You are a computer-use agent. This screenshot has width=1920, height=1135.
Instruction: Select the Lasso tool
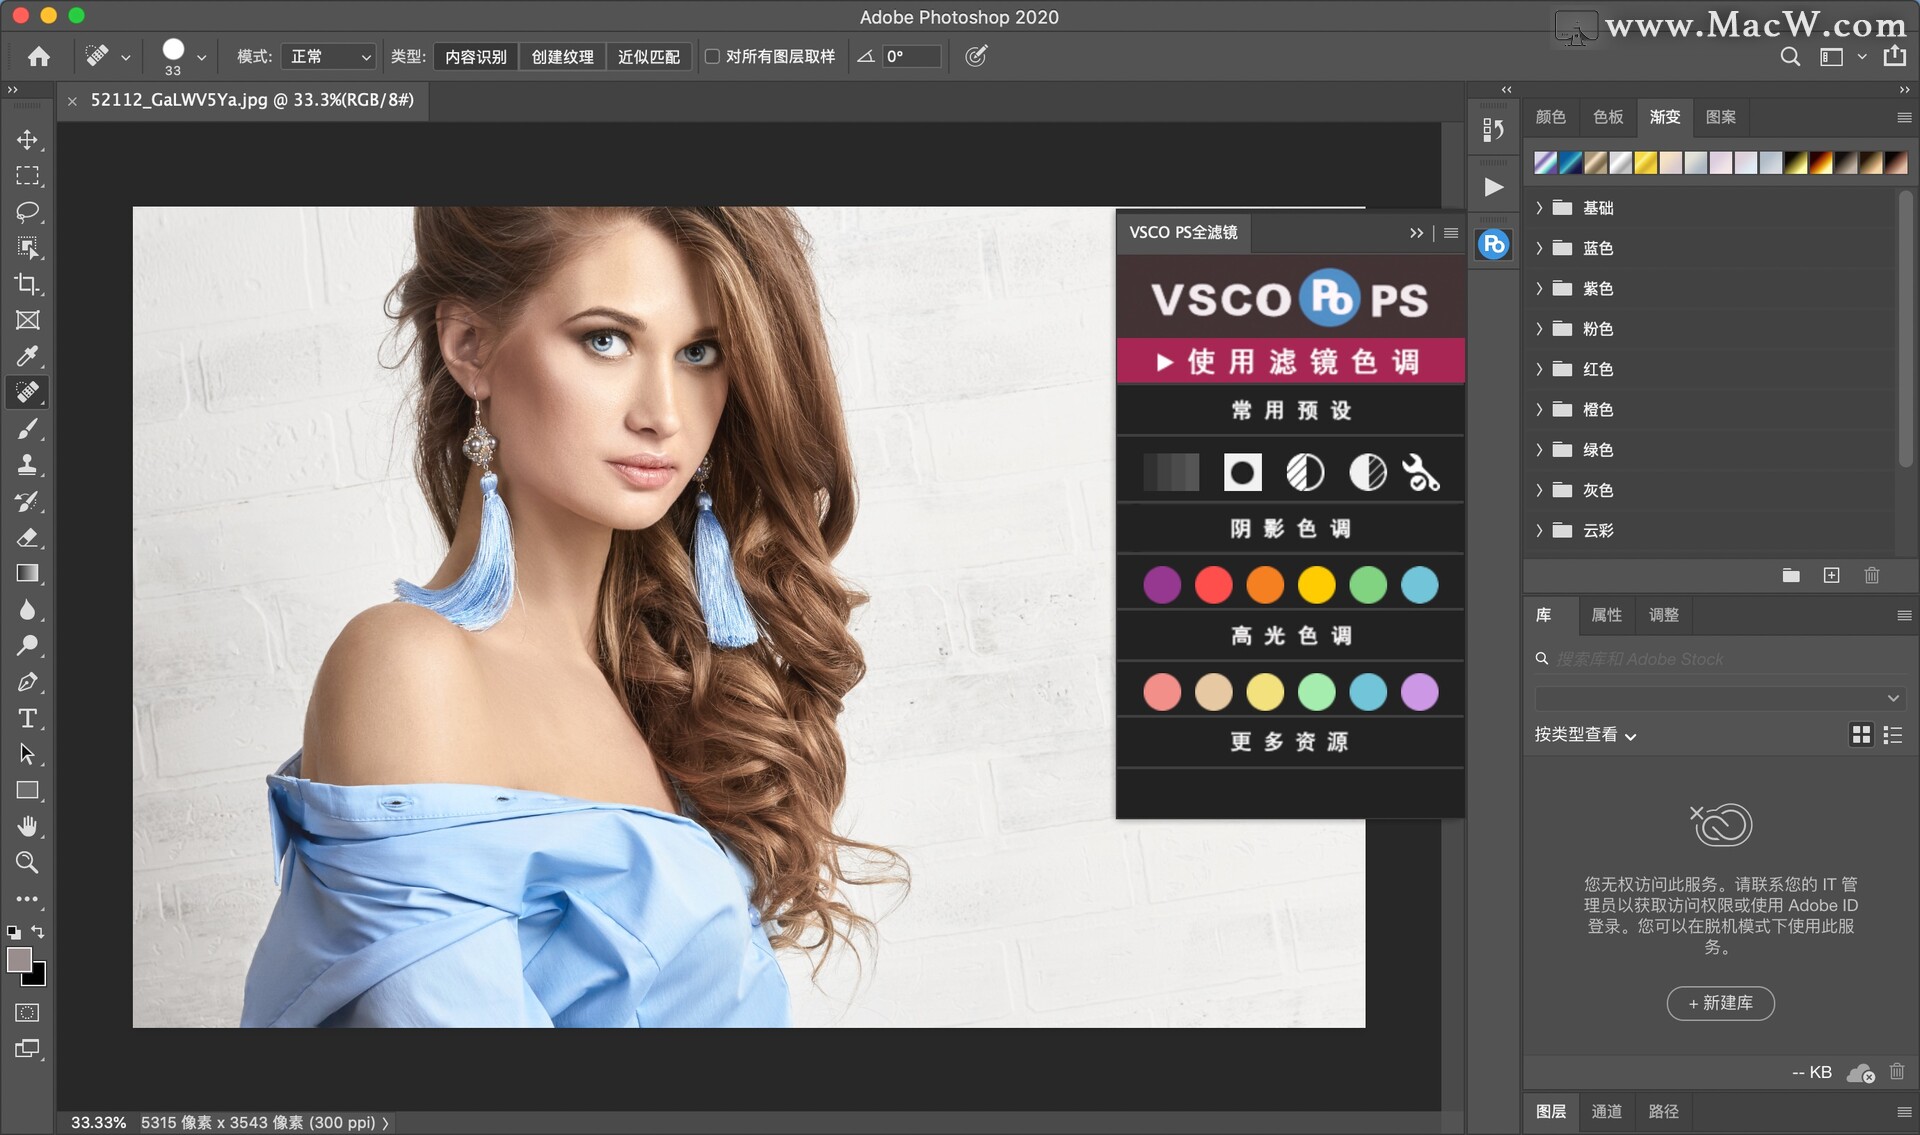pyautogui.click(x=27, y=212)
